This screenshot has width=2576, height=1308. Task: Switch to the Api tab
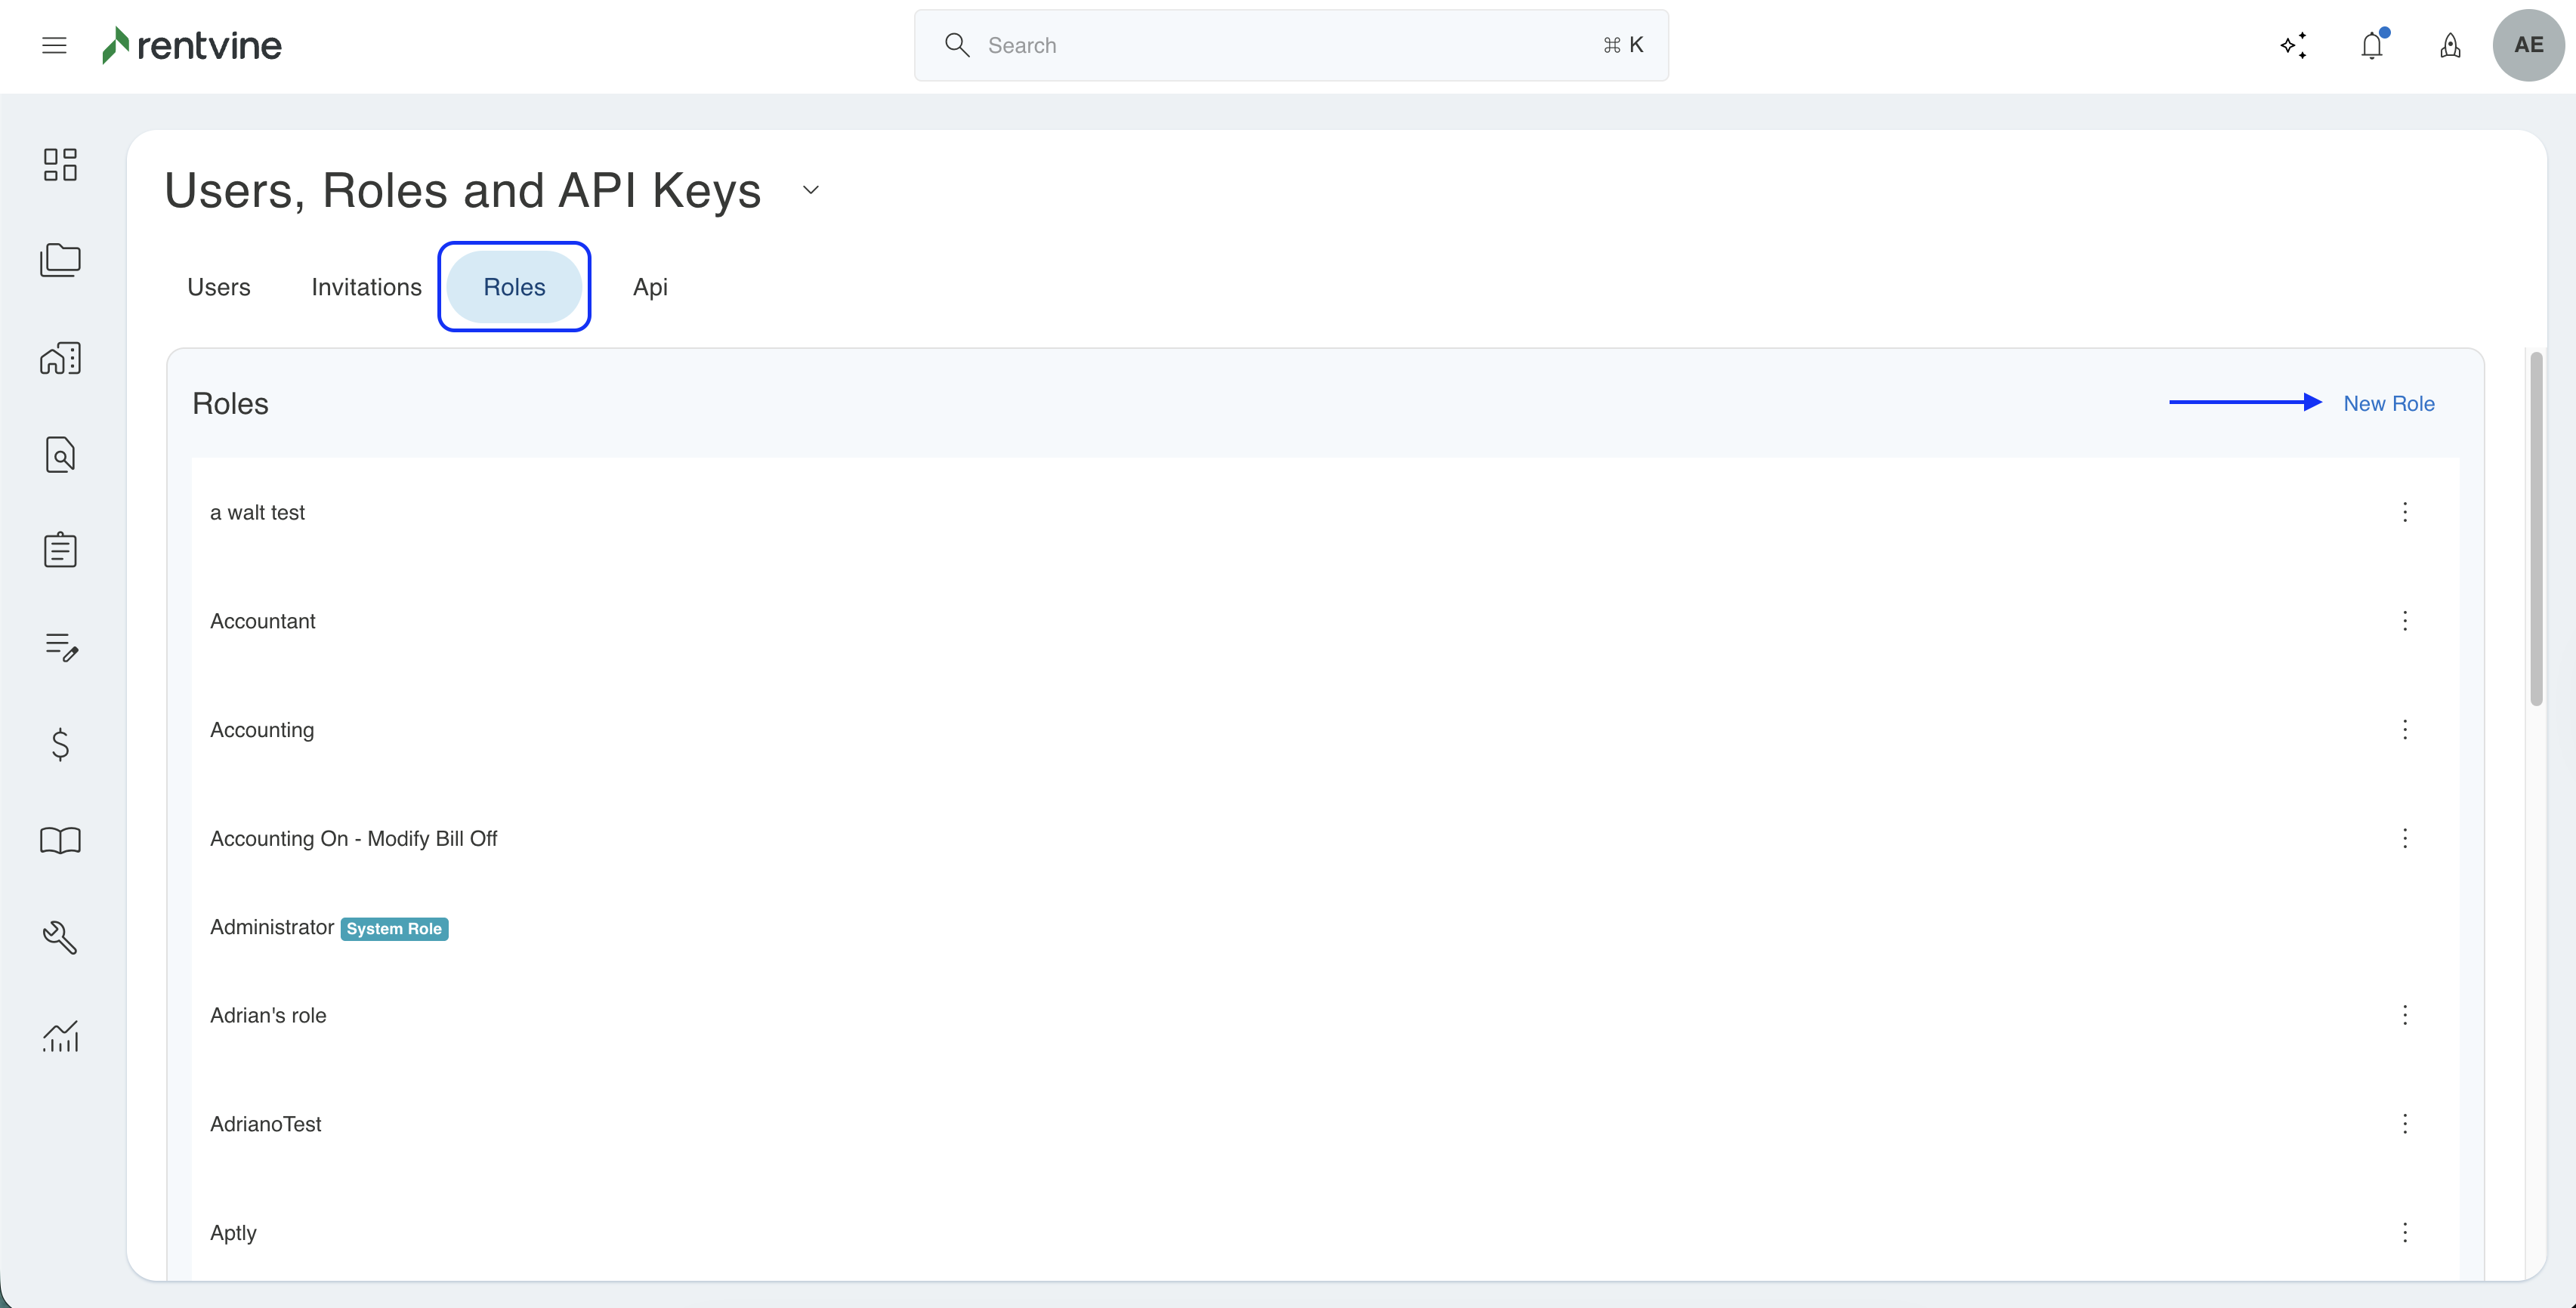650,287
